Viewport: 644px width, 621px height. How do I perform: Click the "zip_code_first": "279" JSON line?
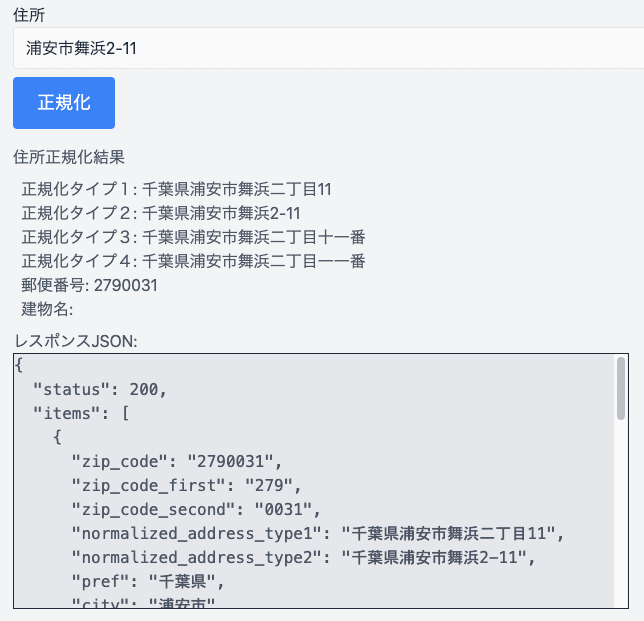click(x=186, y=485)
